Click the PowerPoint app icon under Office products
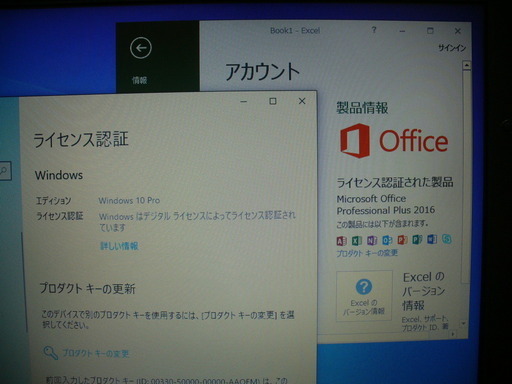This screenshot has width=512, height=384. pyautogui.click(x=402, y=240)
